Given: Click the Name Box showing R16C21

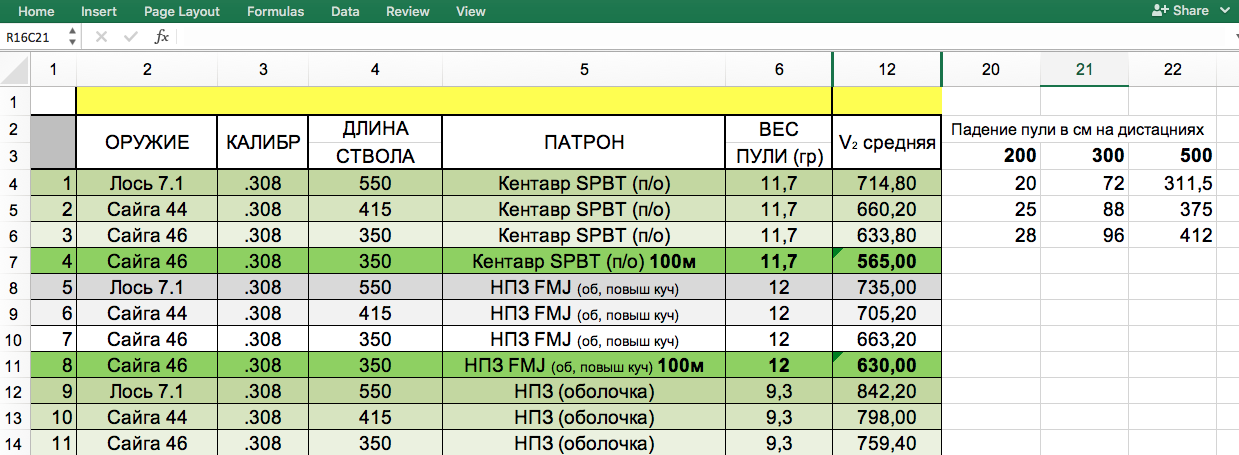Looking at the screenshot, I should point(32,37).
